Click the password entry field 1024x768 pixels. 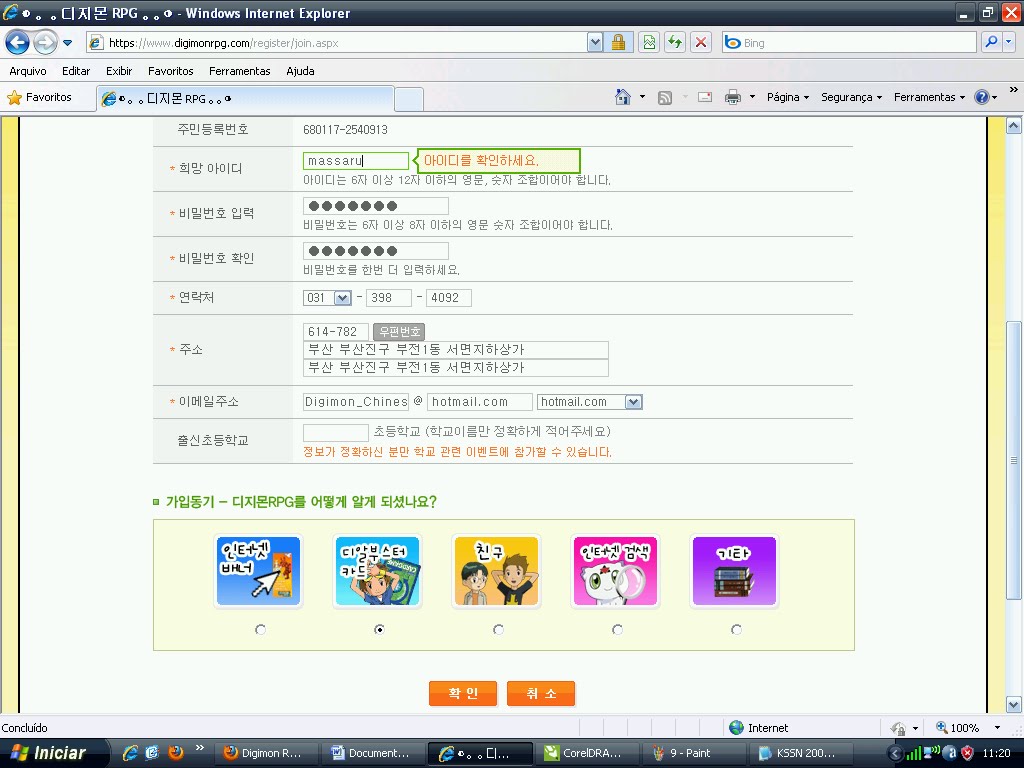(x=376, y=206)
